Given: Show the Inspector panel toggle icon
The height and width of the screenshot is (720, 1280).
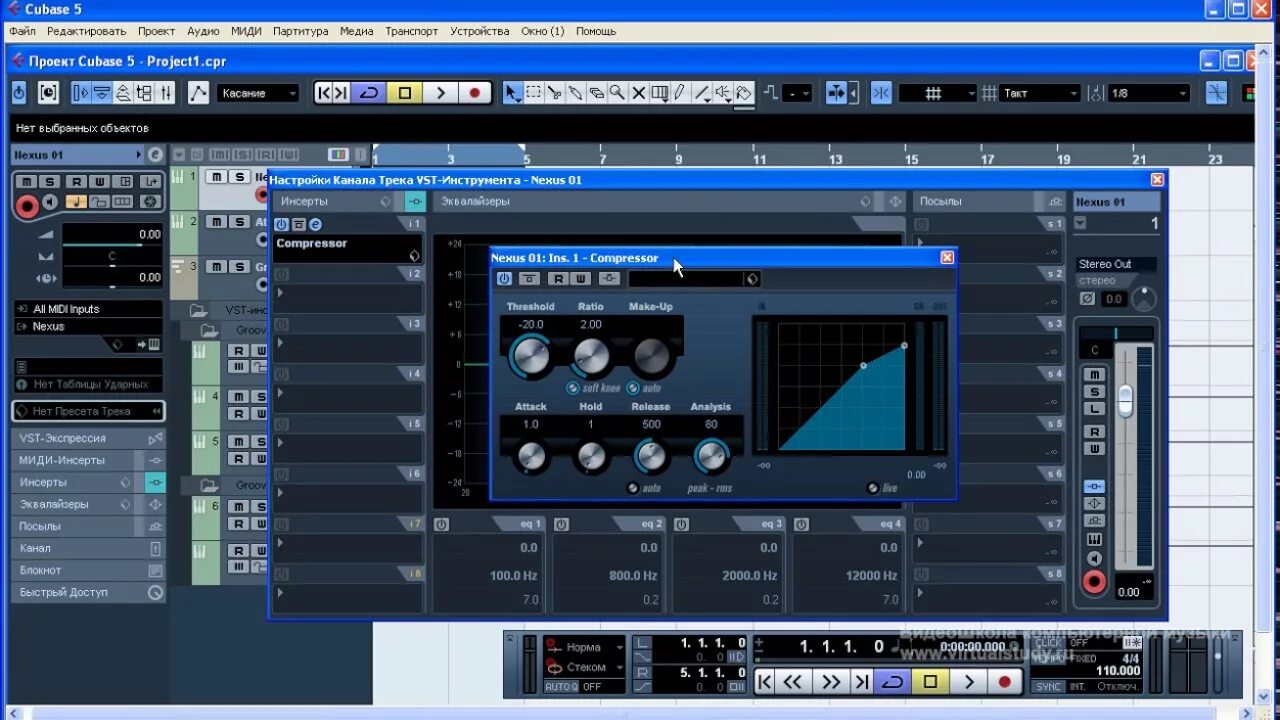Looking at the screenshot, I should click(81, 93).
